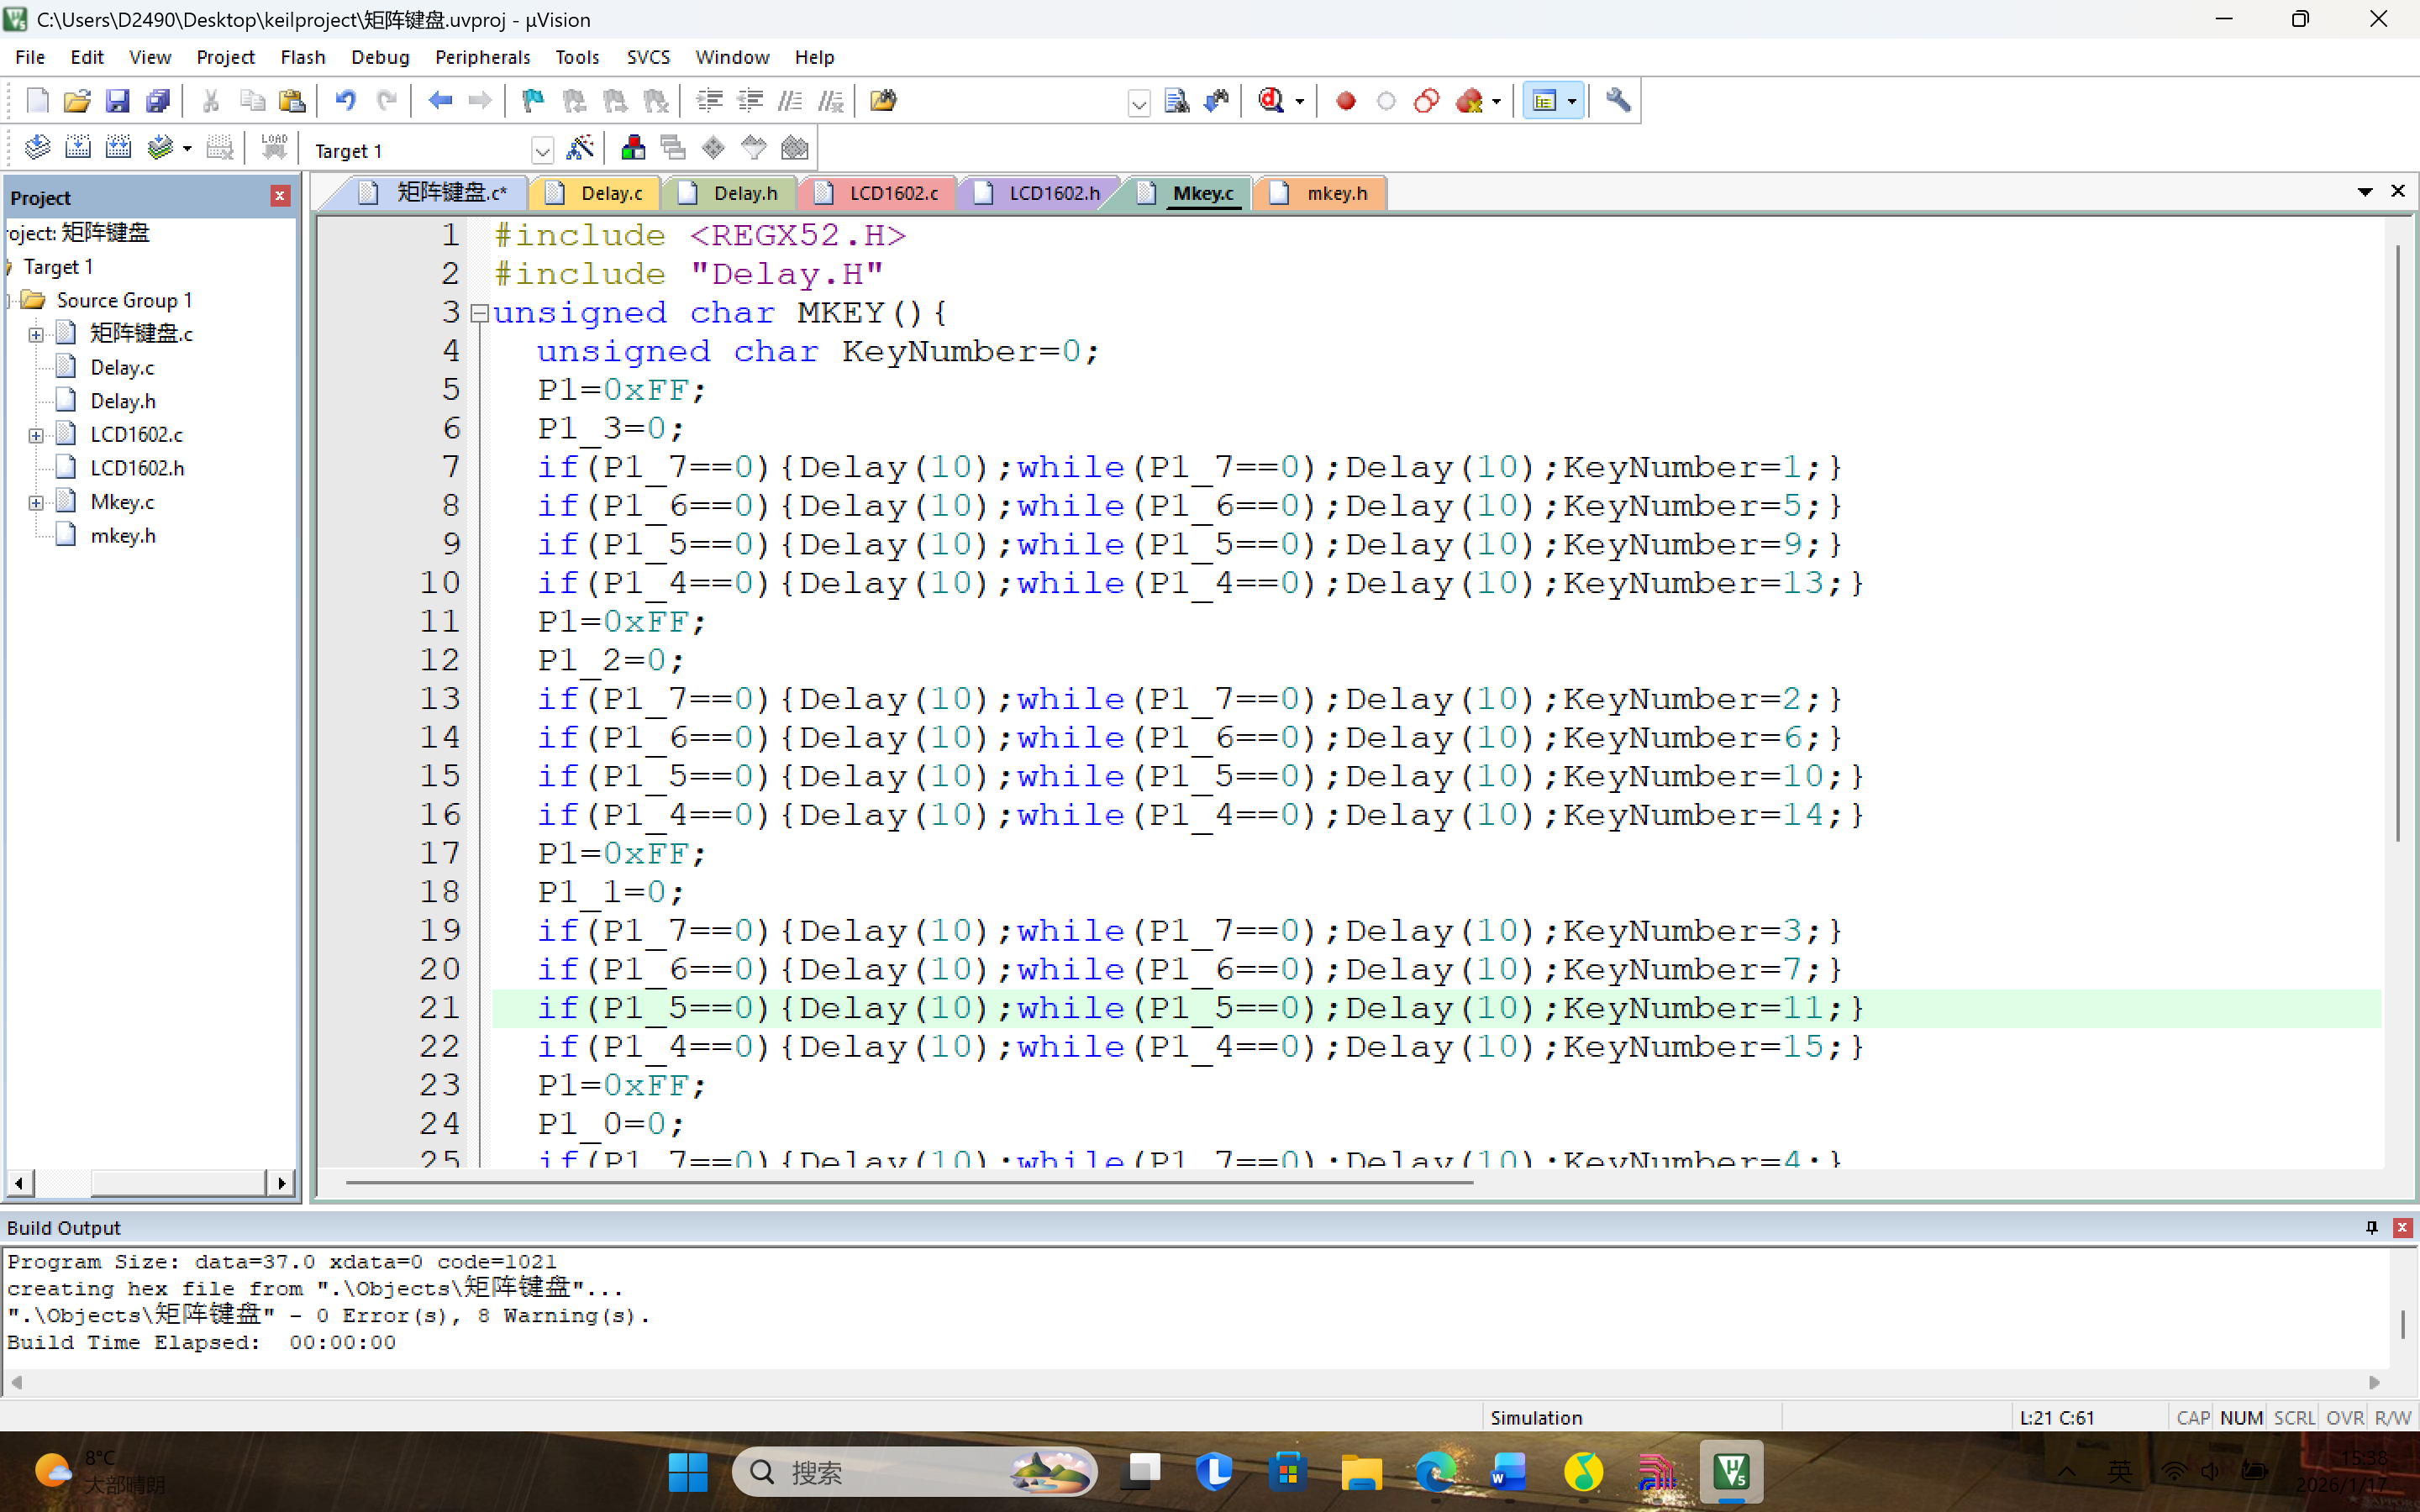2420x1512 pixels.
Task: Open File Explorer from taskbar
Action: pos(1361,1471)
